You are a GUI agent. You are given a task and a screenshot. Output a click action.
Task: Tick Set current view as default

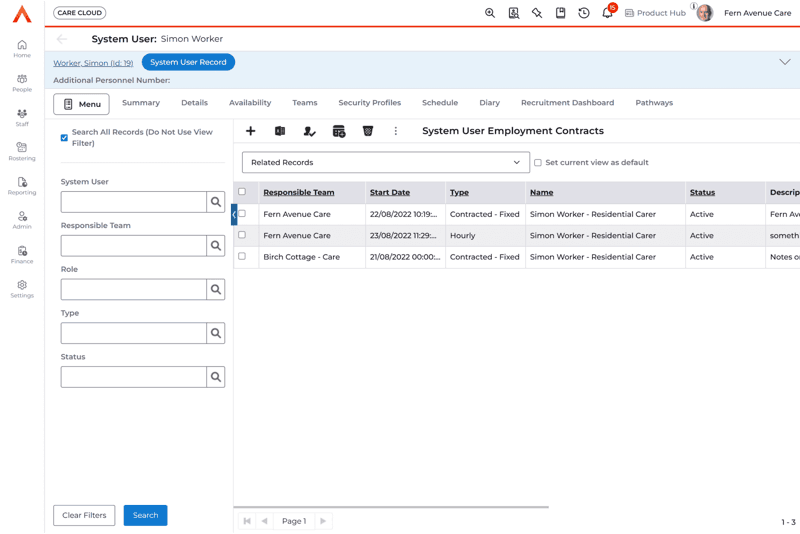(x=538, y=162)
